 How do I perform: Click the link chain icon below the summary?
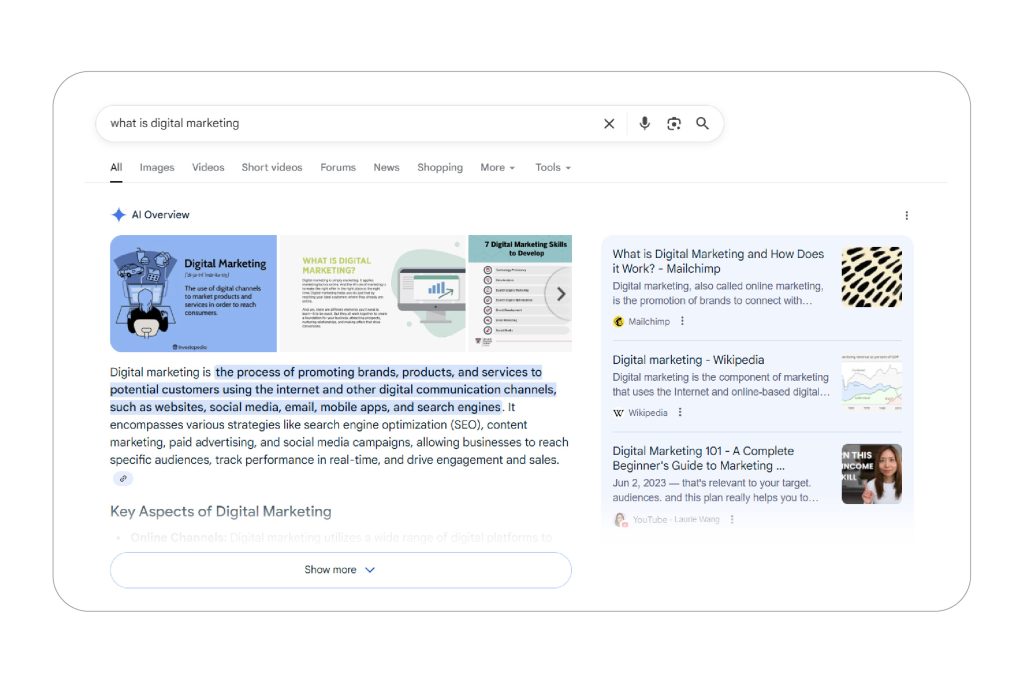(x=123, y=479)
